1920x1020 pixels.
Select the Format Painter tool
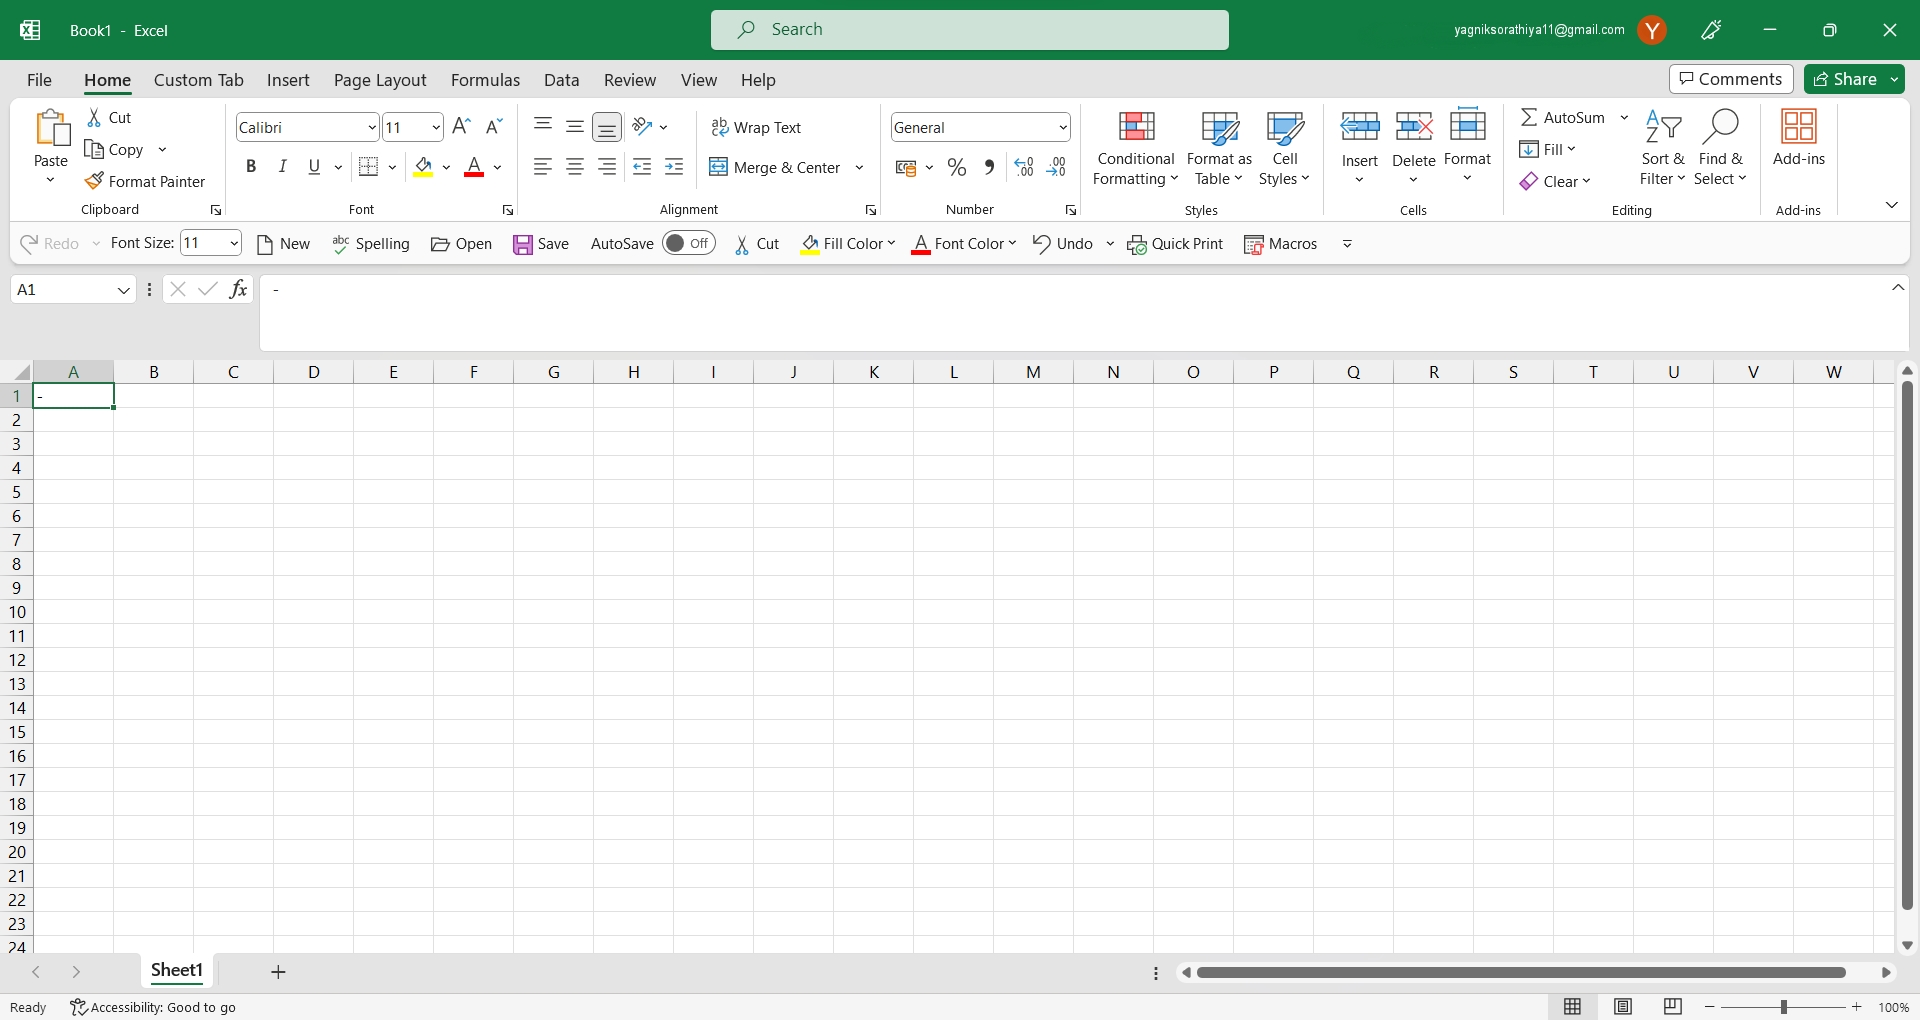tap(146, 181)
